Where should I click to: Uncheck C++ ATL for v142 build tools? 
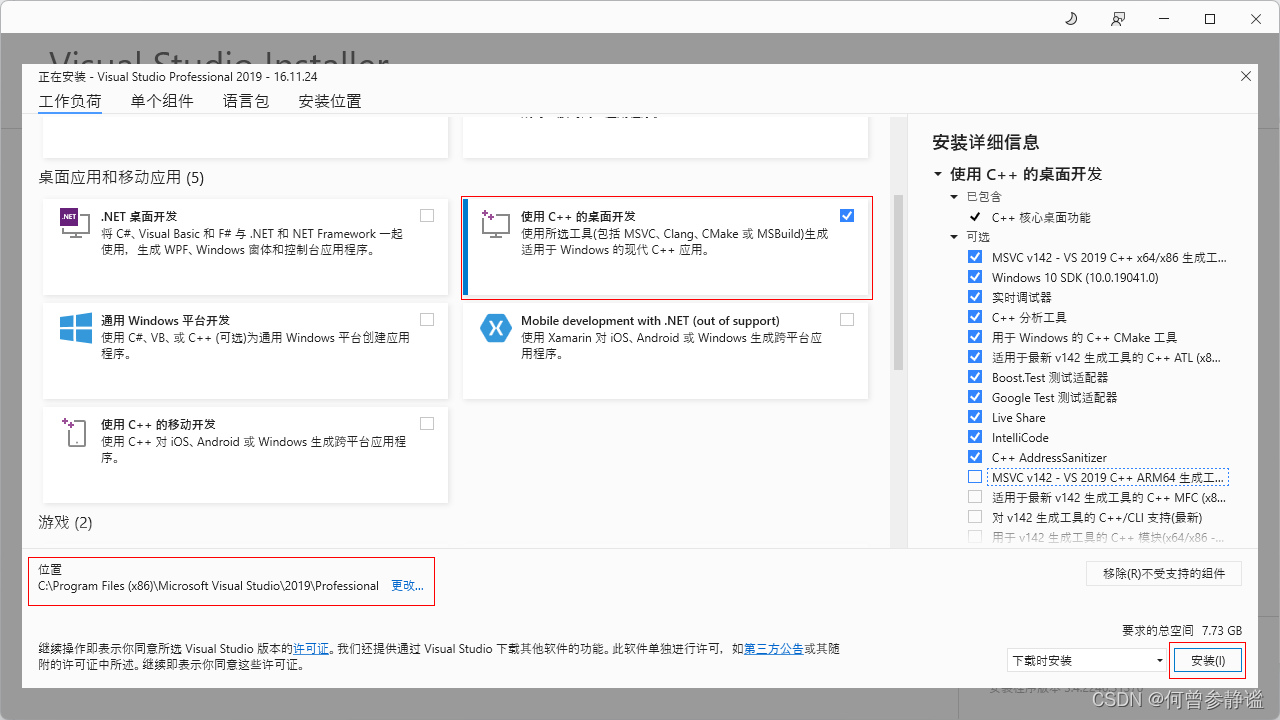(975, 357)
